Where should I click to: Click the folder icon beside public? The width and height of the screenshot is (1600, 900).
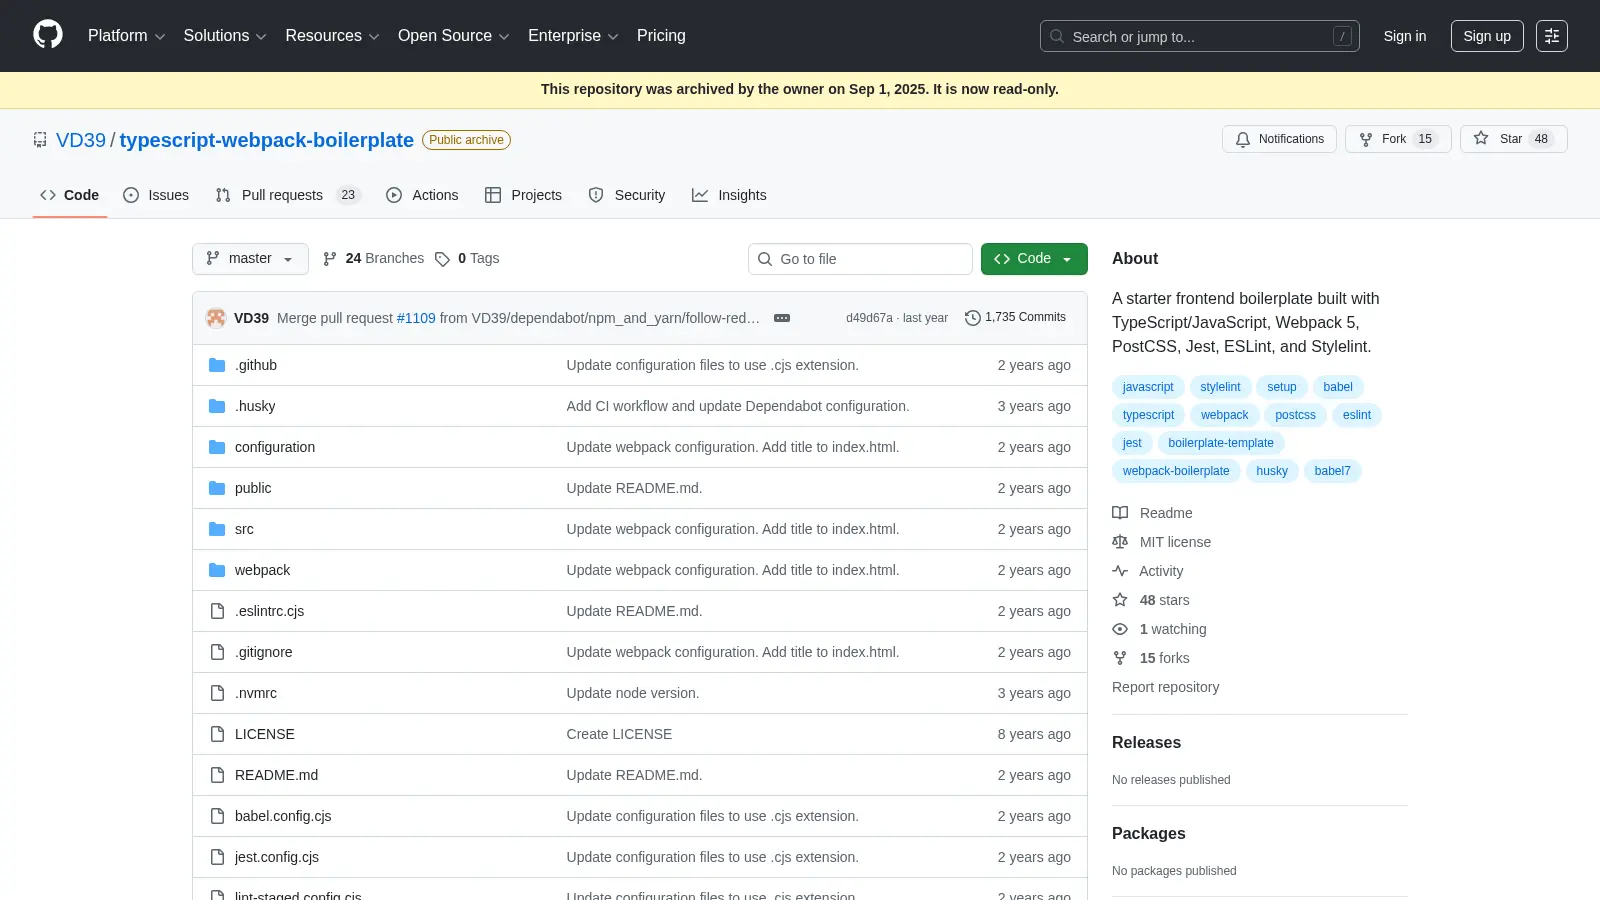(x=217, y=488)
